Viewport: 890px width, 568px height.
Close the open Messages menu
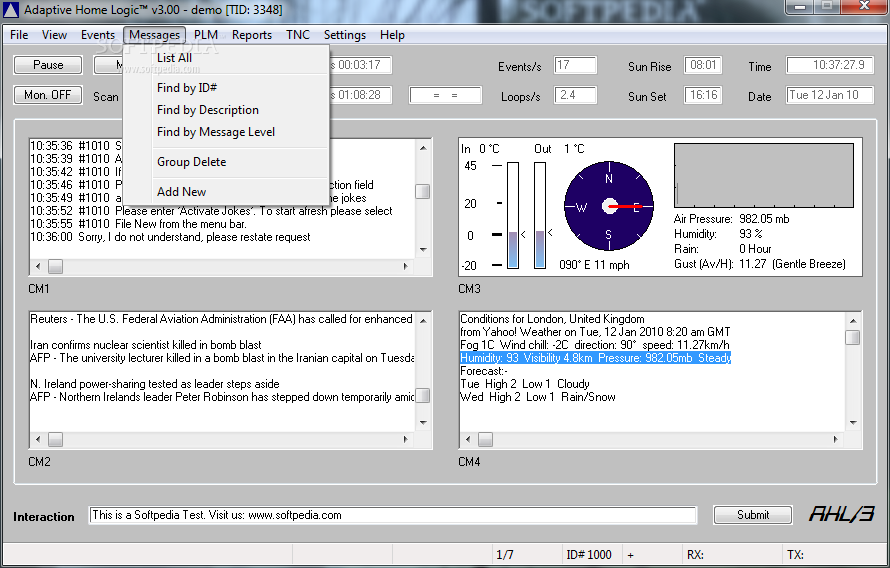[x=154, y=35]
